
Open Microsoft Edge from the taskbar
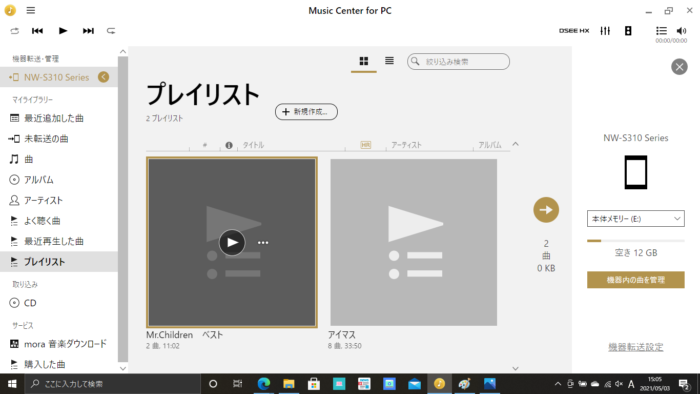263,384
